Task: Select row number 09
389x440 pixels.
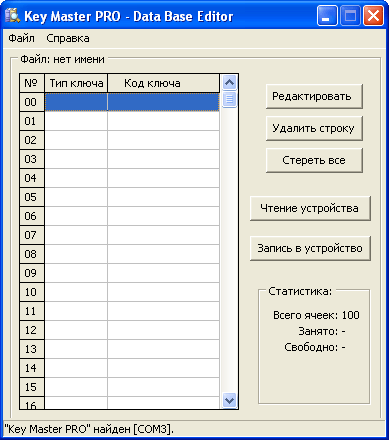Action: click(x=32, y=273)
